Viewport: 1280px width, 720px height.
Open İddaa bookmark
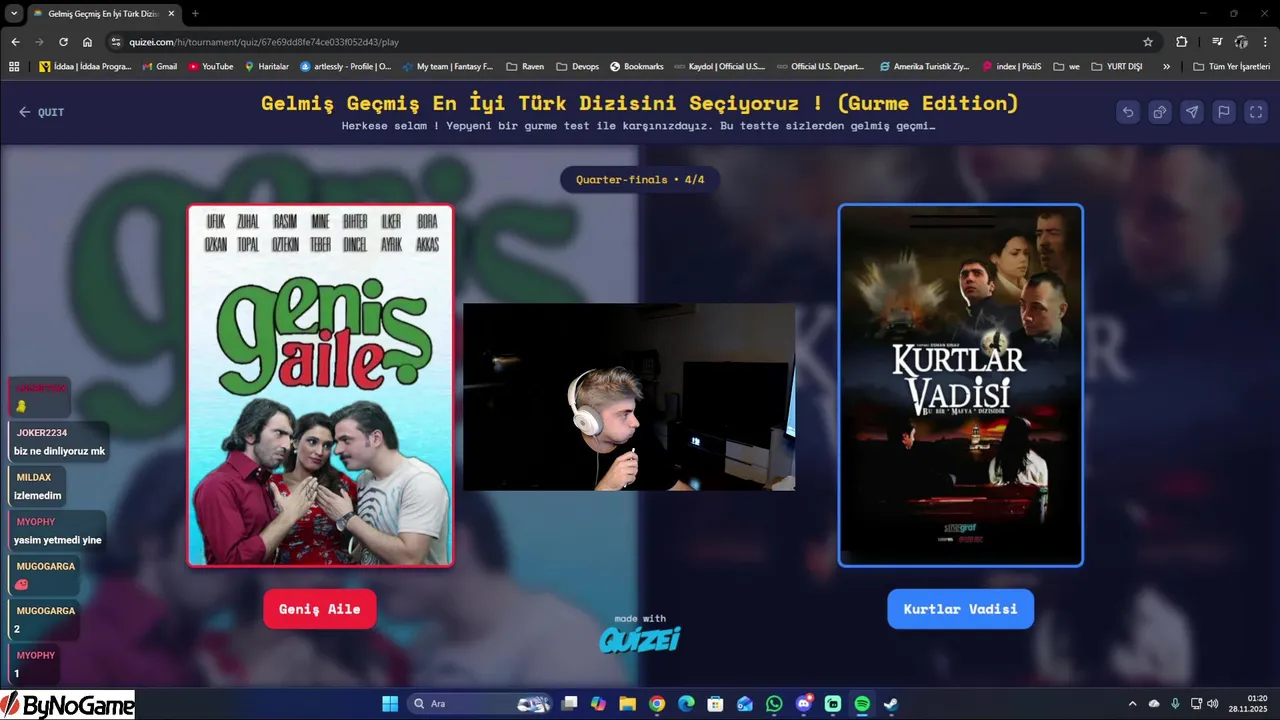click(x=85, y=66)
